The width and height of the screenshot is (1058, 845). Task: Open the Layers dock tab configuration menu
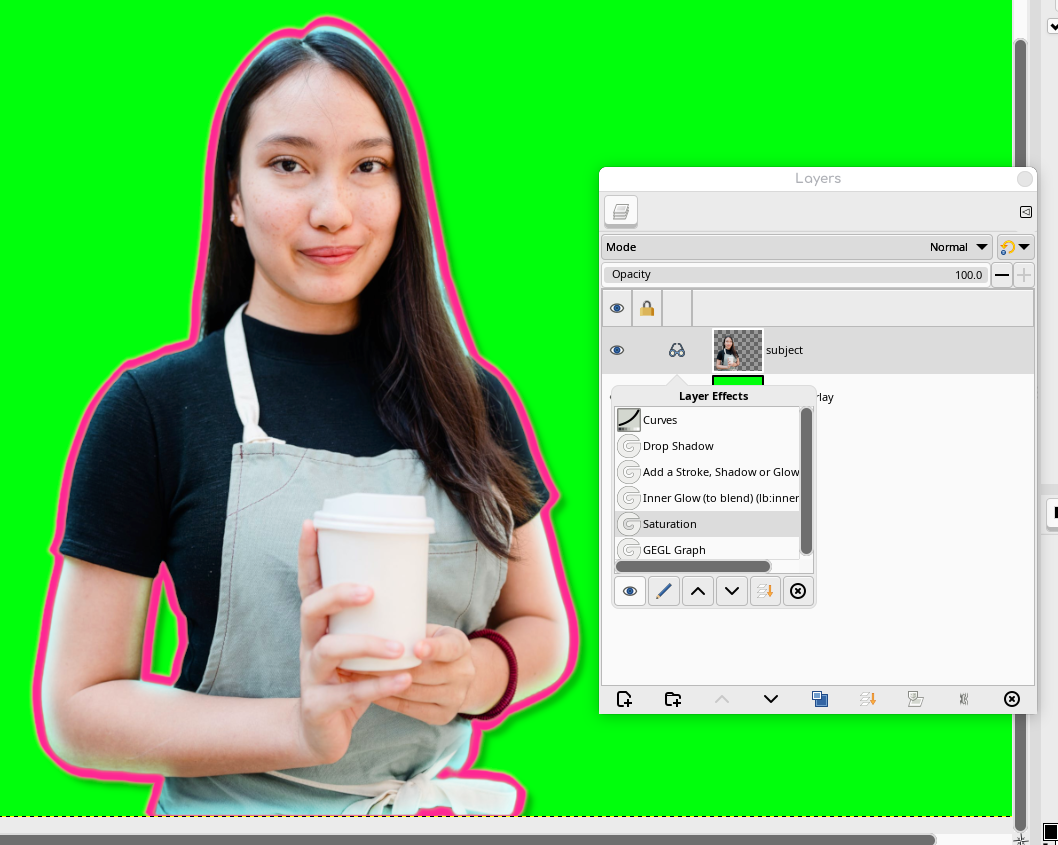coord(1026,212)
